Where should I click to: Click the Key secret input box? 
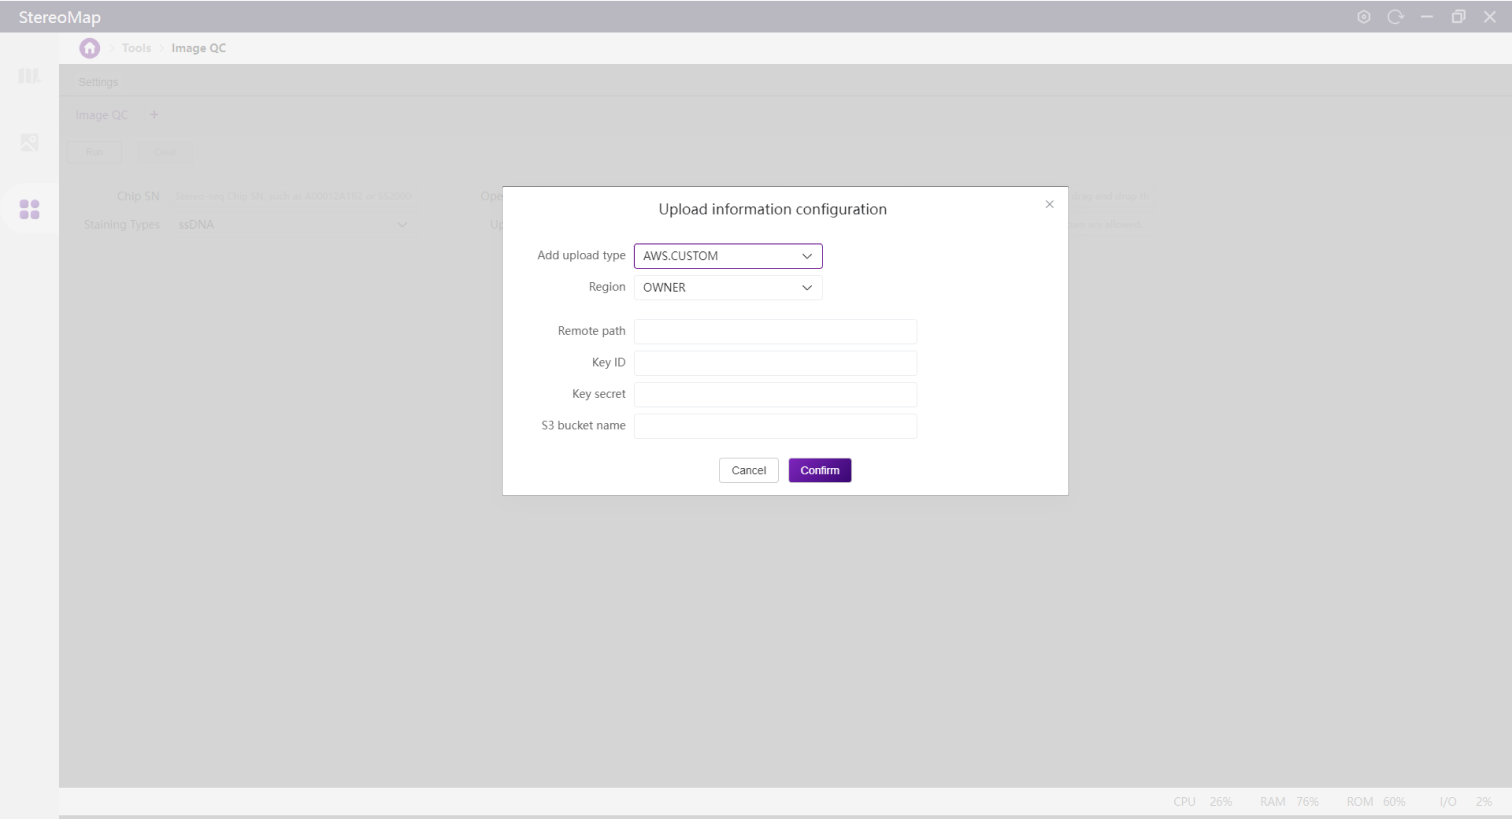(x=775, y=394)
